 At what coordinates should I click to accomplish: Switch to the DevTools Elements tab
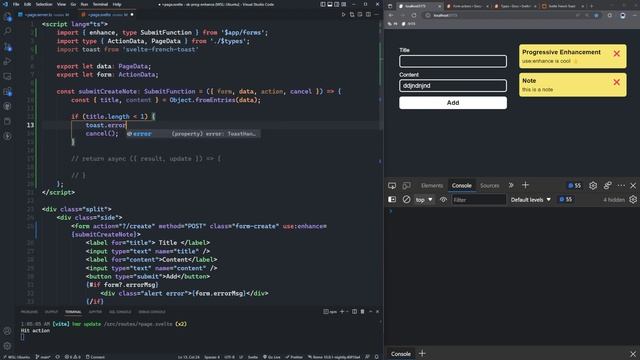click(432, 186)
